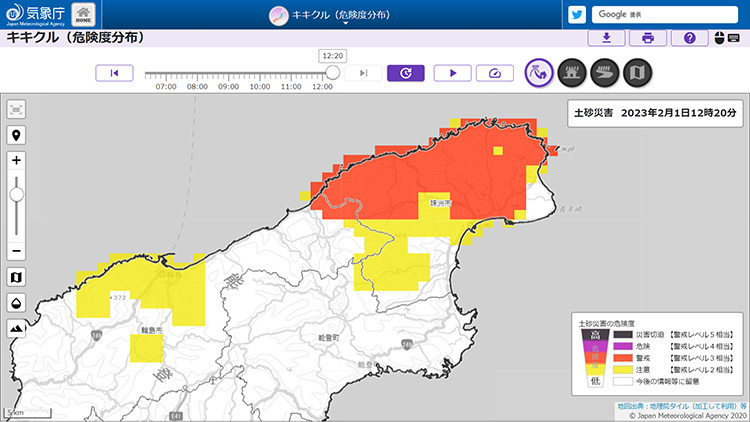Toggle the opacity droplet button

(x=17, y=302)
